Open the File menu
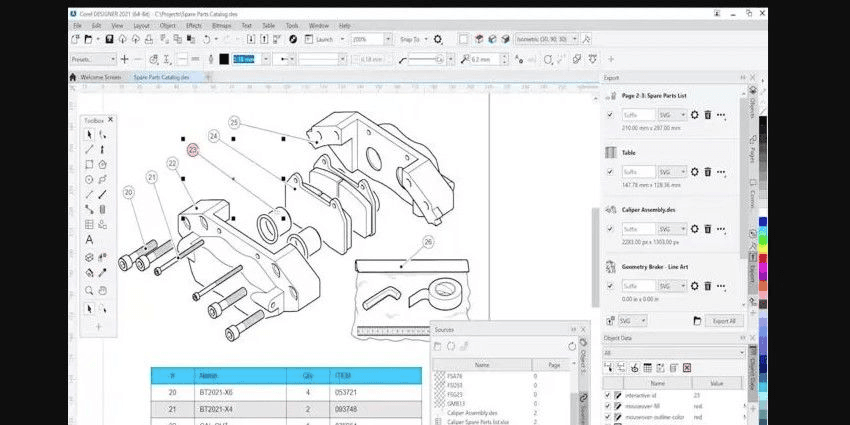This screenshot has width=850, height=425. (78, 25)
